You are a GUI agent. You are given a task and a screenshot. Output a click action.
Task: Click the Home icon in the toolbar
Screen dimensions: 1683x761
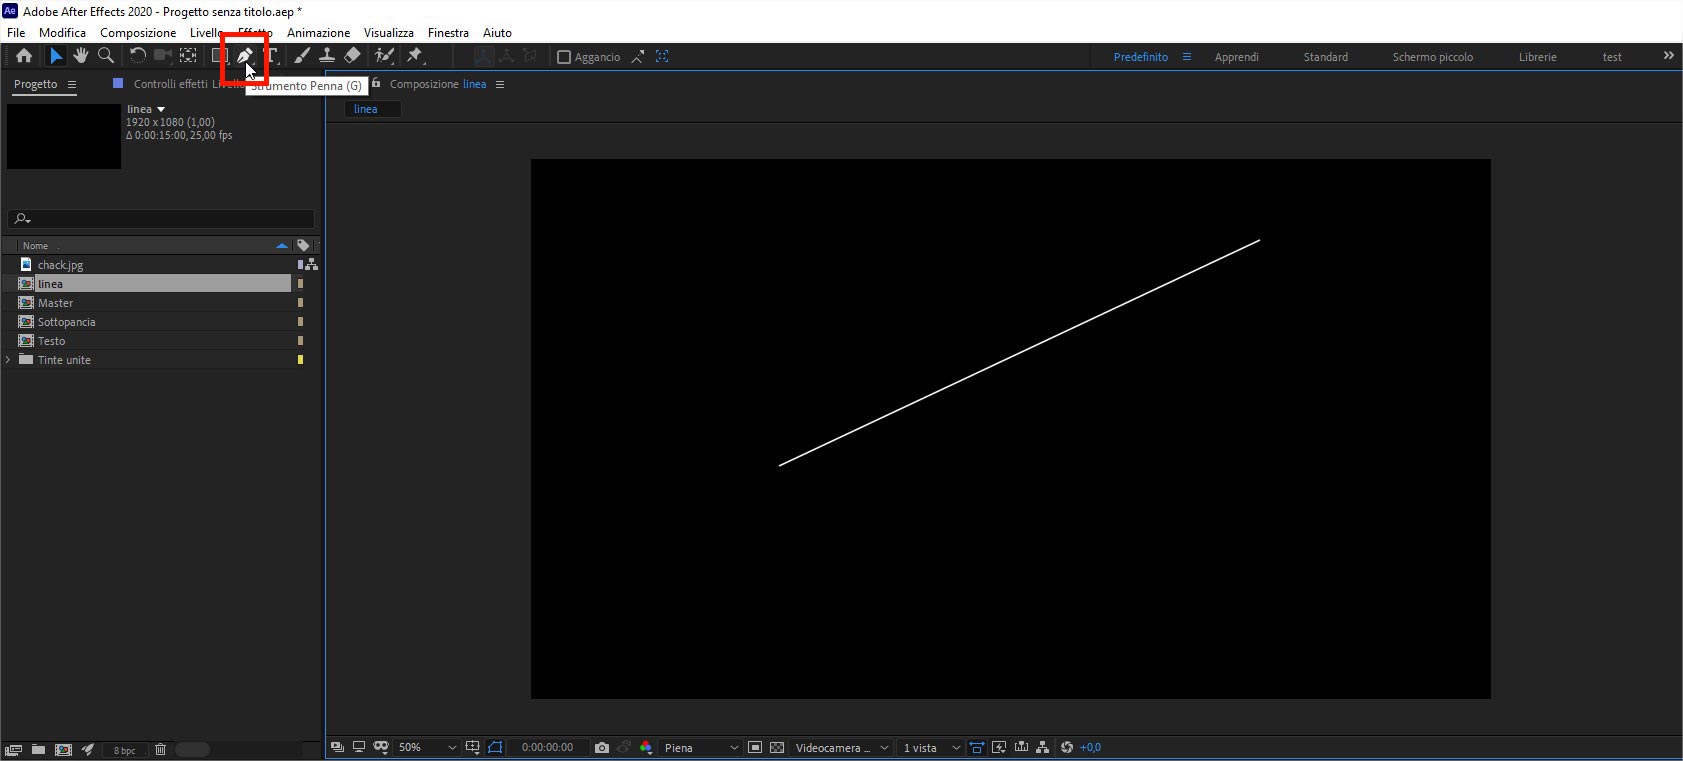click(24, 56)
